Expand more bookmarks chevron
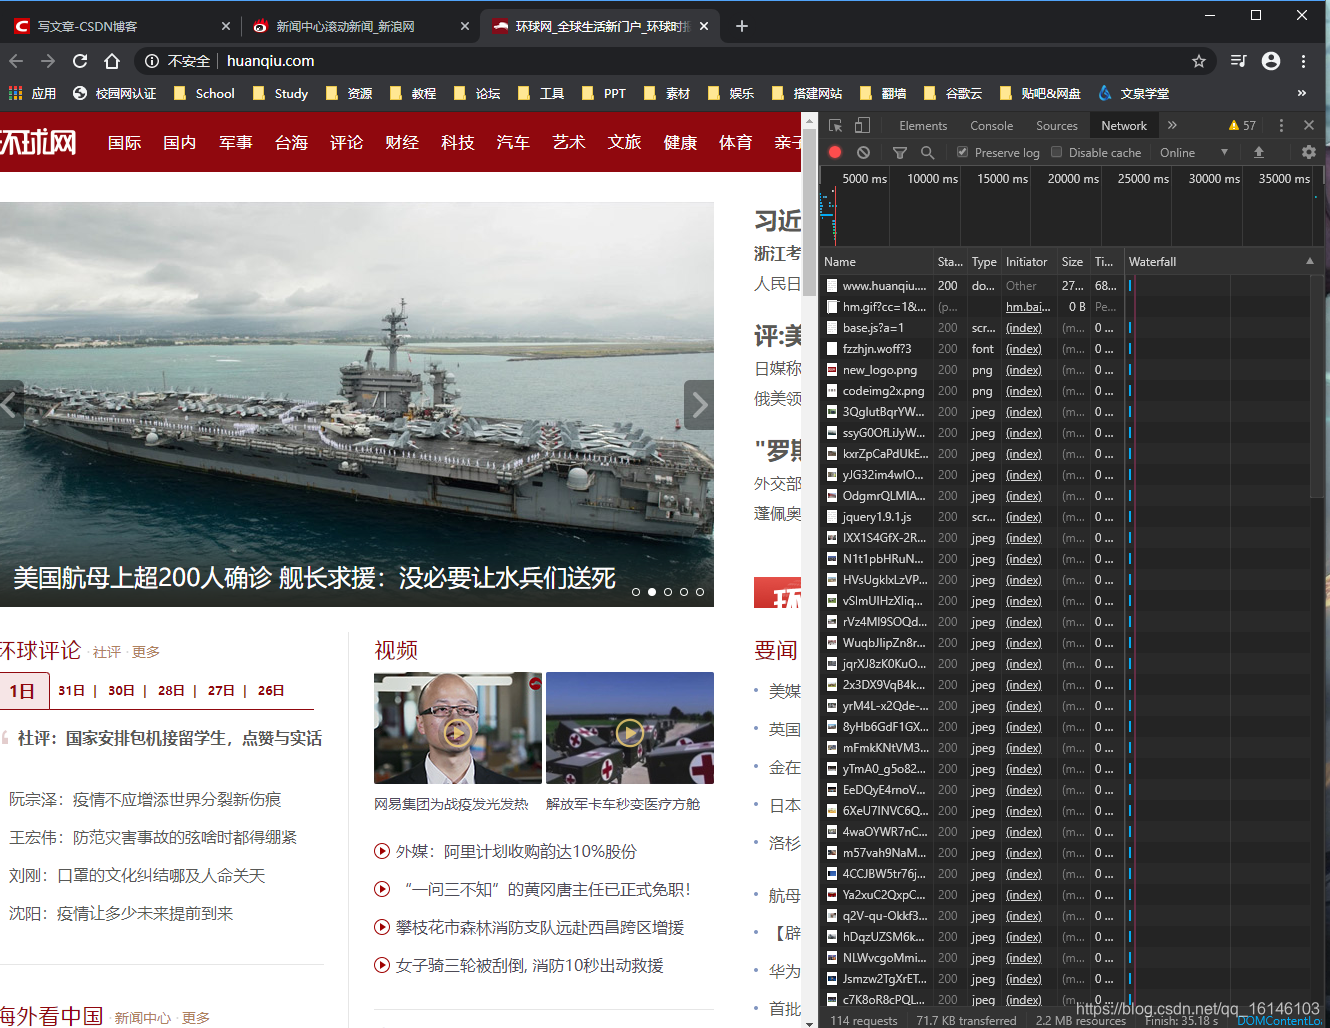1330x1028 pixels. click(x=1301, y=93)
